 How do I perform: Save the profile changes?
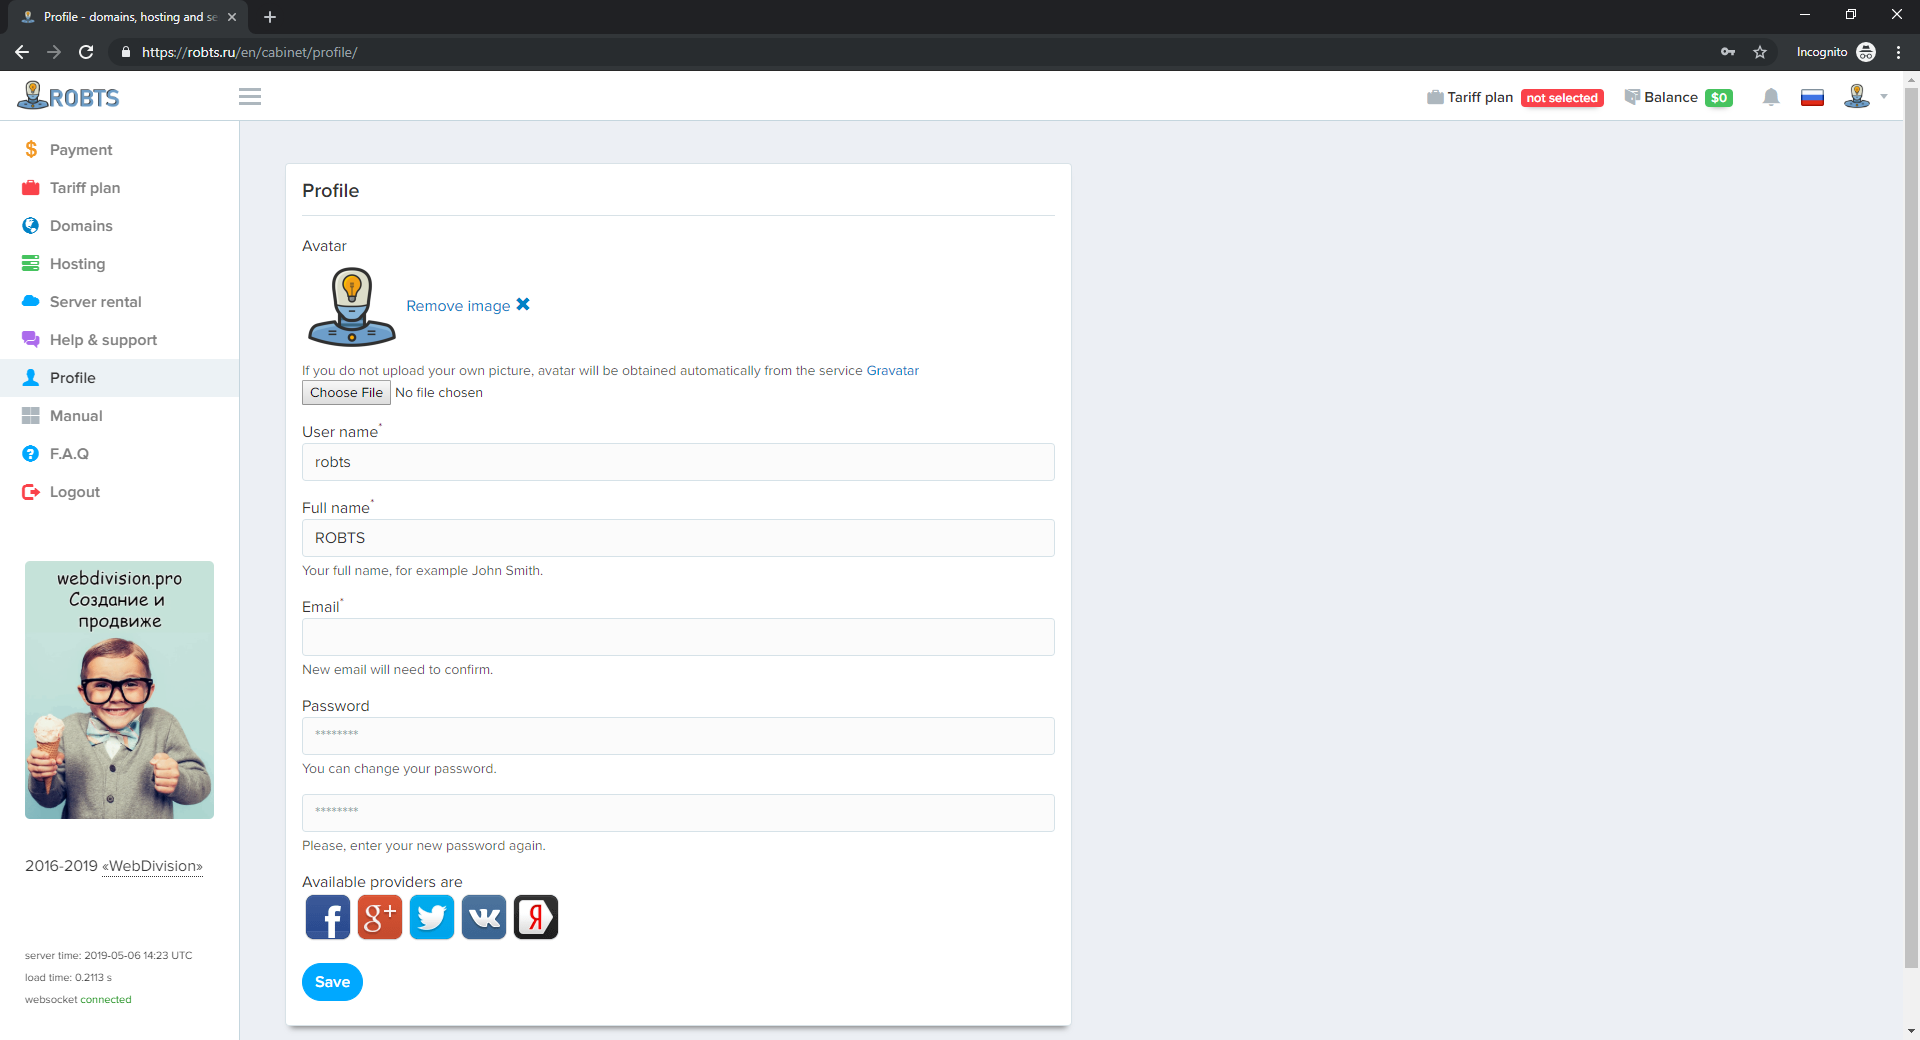tap(332, 982)
